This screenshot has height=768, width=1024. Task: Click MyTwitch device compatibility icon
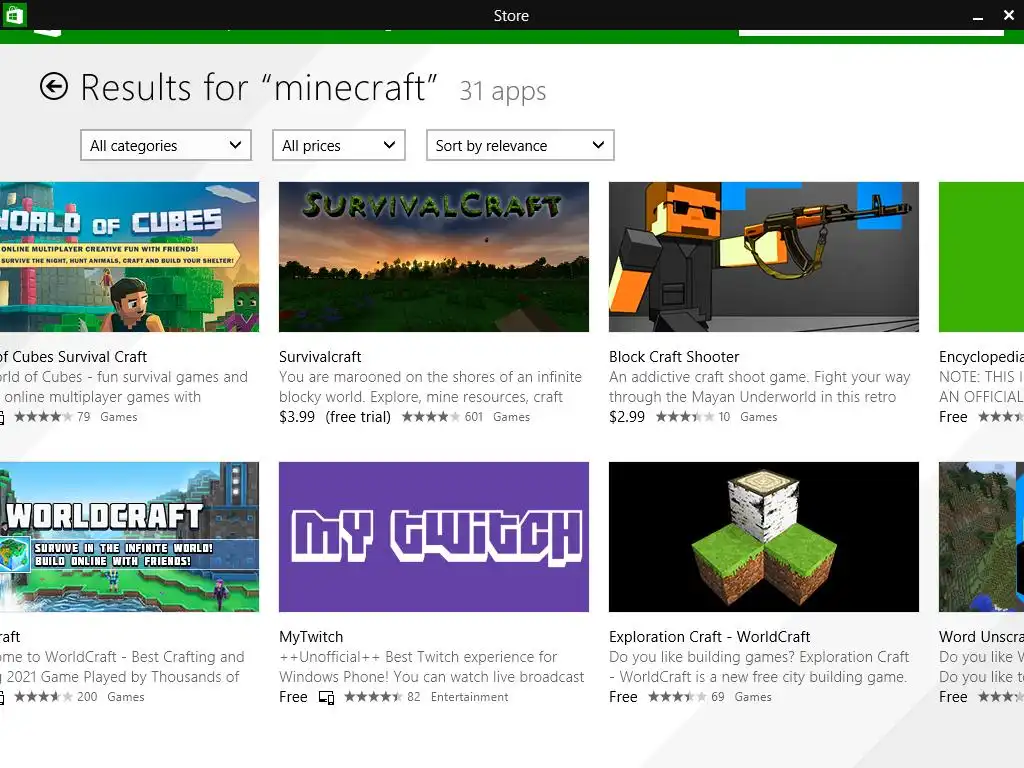click(x=327, y=698)
